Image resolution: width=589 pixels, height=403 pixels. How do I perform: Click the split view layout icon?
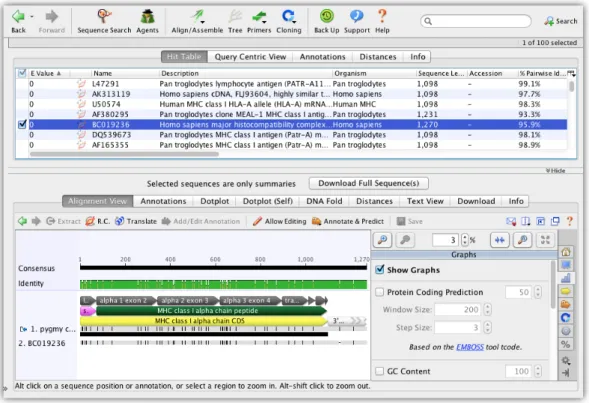[526, 221]
